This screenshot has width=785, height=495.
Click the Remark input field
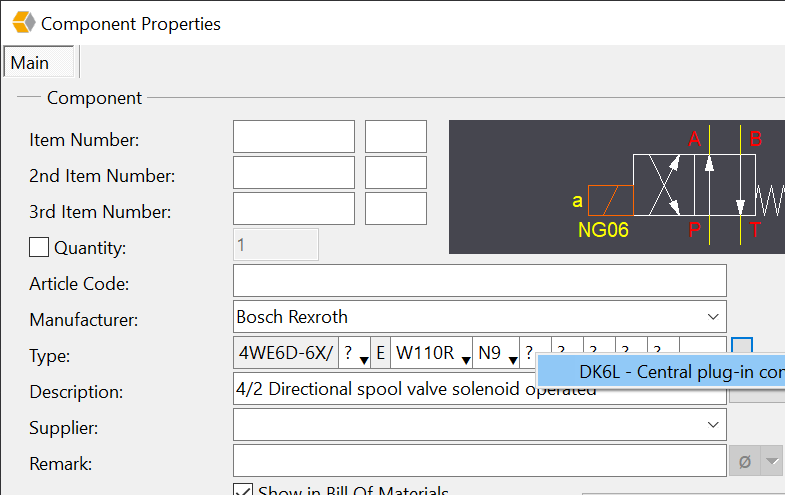(480, 460)
